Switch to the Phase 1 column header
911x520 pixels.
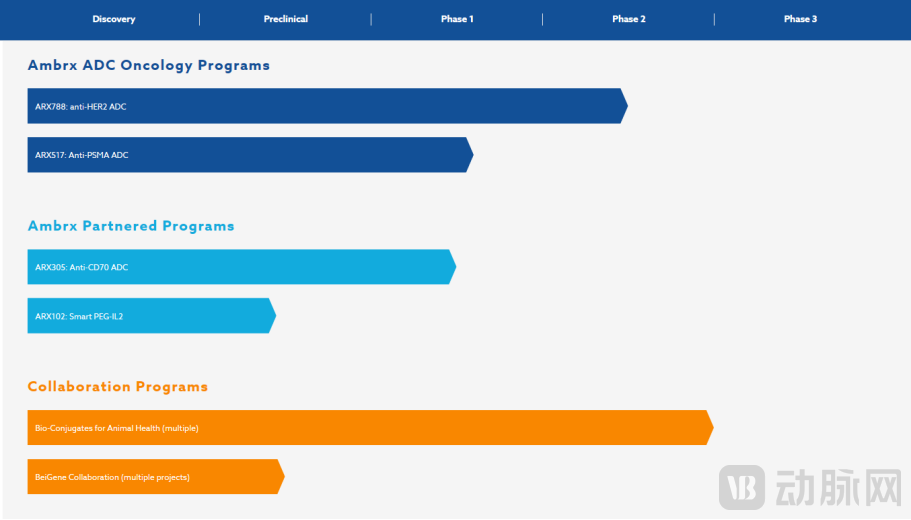[x=457, y=19]
